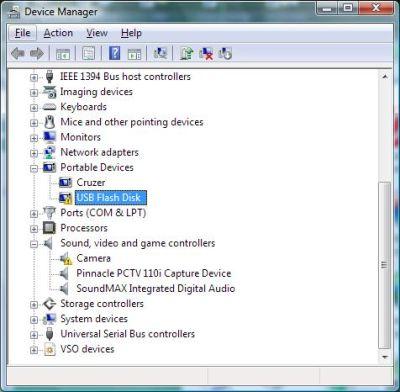400x392 pixels.
Task: Click the blue Help question mark icon
Action: (114, 53)
